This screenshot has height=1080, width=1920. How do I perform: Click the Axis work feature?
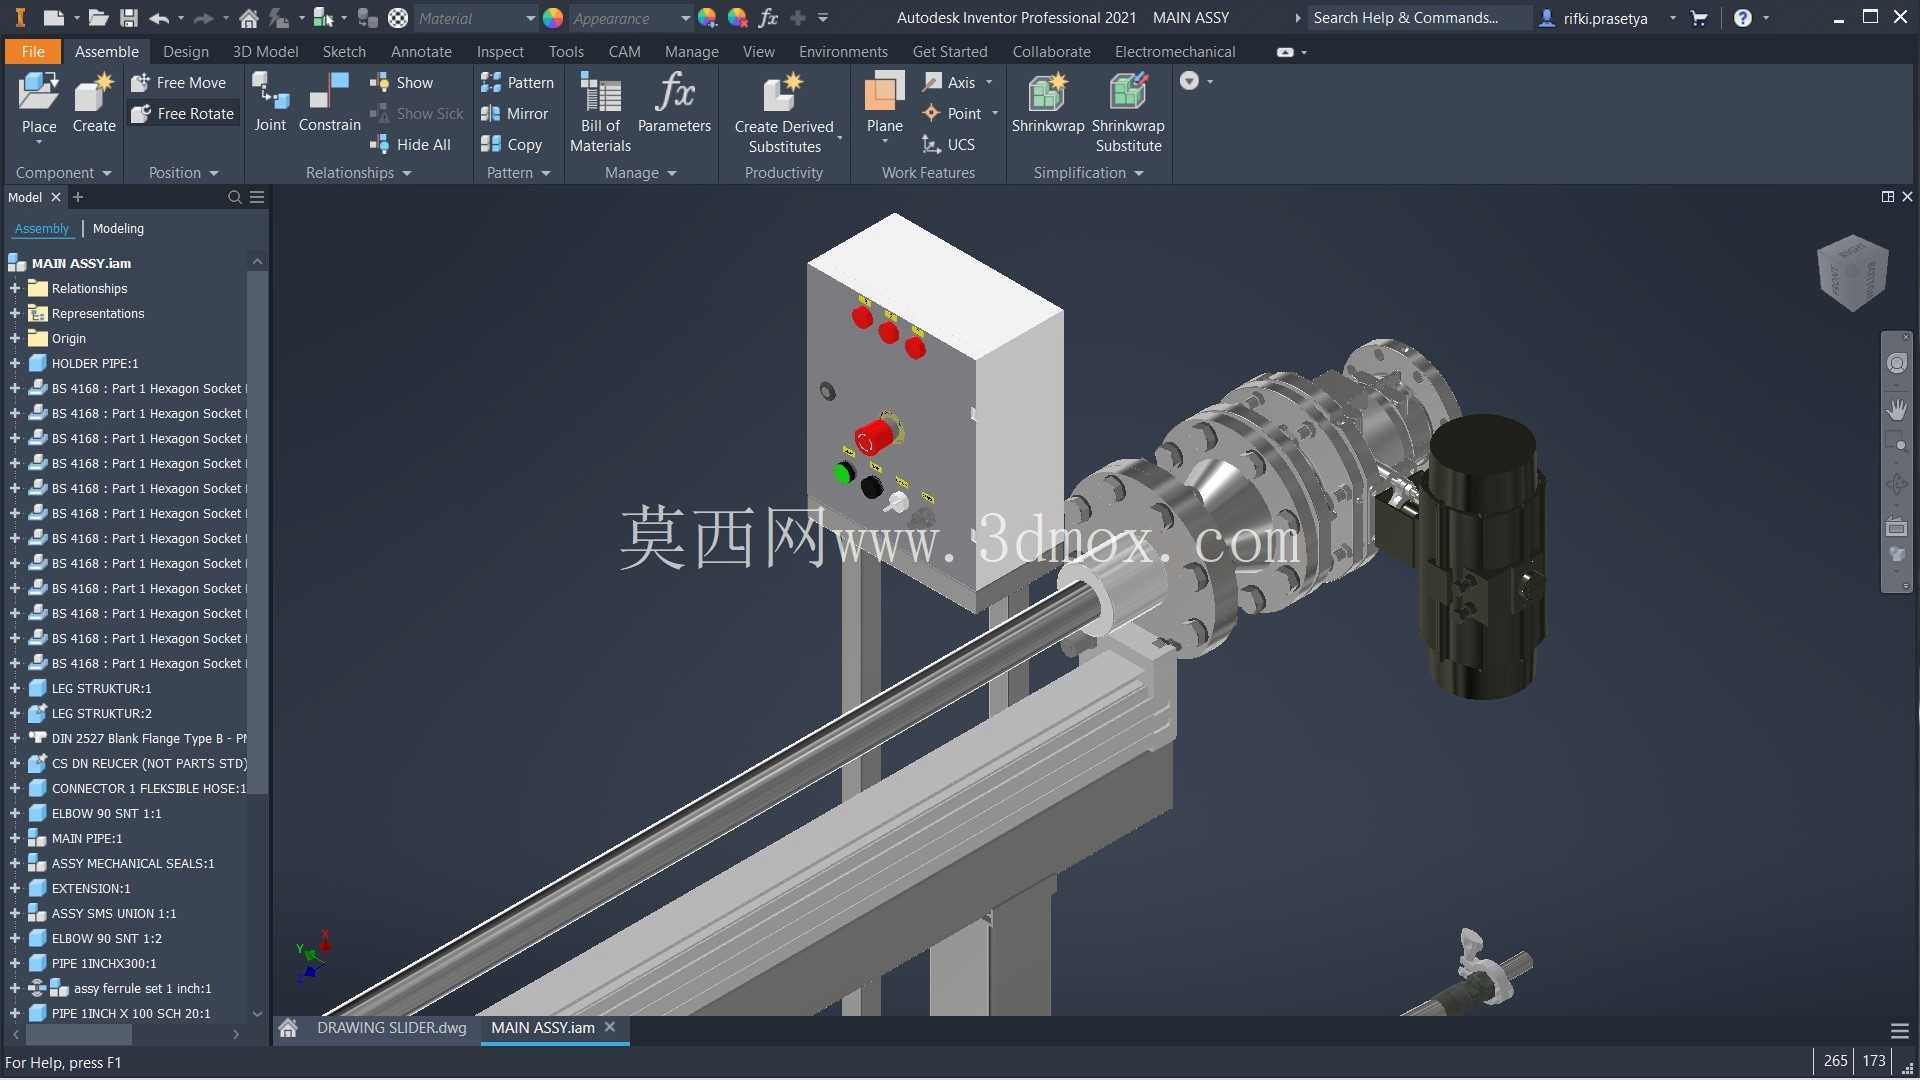950,83
